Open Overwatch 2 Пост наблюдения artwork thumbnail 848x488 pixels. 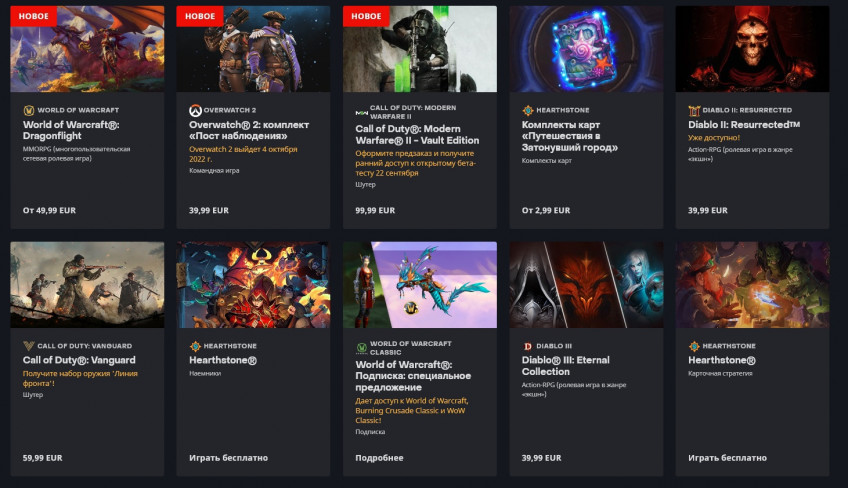click(x=253, y=49)
